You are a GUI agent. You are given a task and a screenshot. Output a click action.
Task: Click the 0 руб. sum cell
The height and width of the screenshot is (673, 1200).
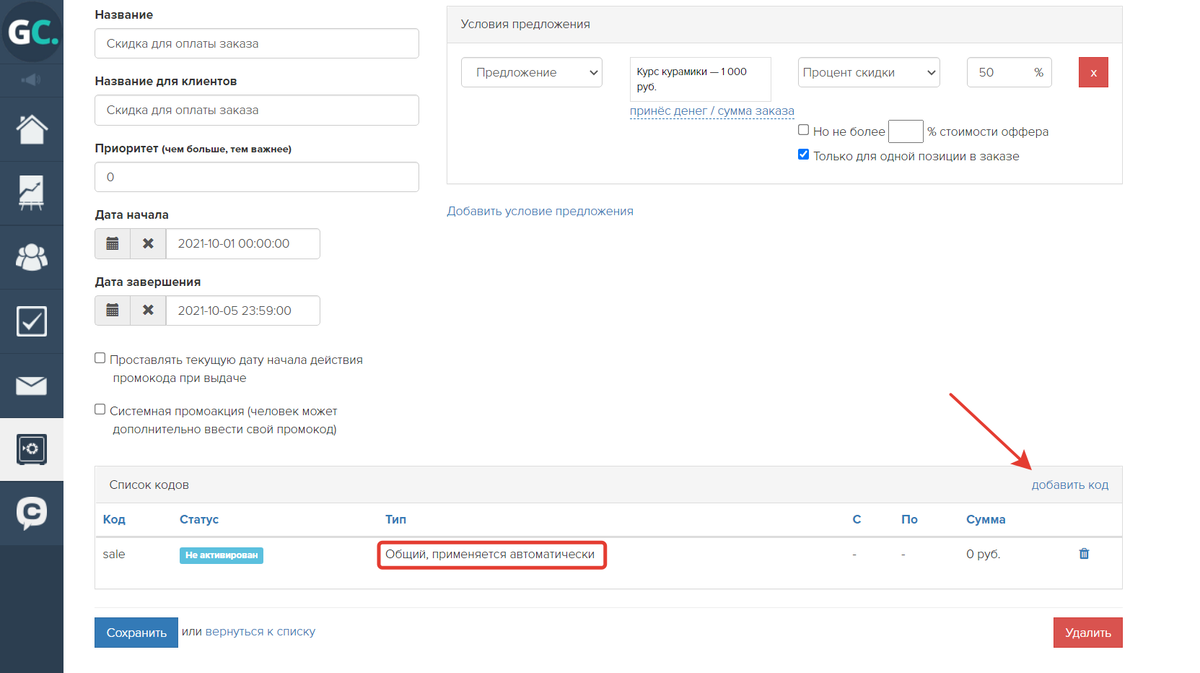[983, 554]
